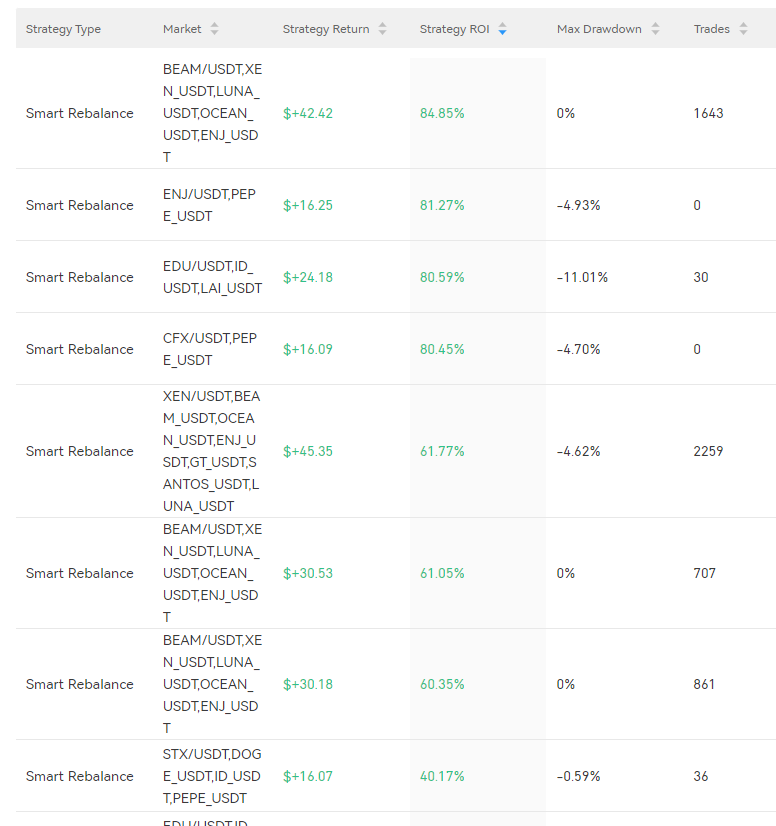Screen dimensions: 776x826
Task: Click the Max Drawdown header label
Action: [x=599, y=29]
